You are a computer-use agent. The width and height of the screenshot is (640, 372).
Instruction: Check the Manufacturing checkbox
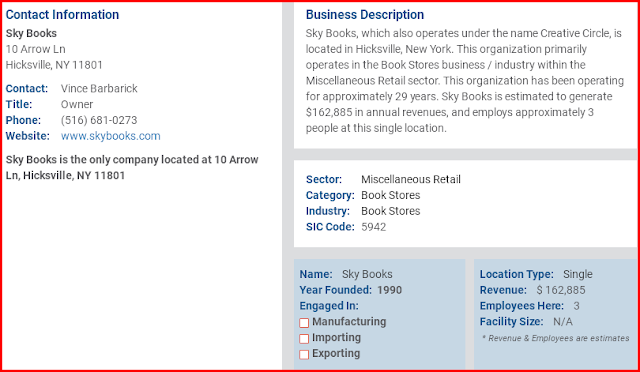(x=304, y=323)
